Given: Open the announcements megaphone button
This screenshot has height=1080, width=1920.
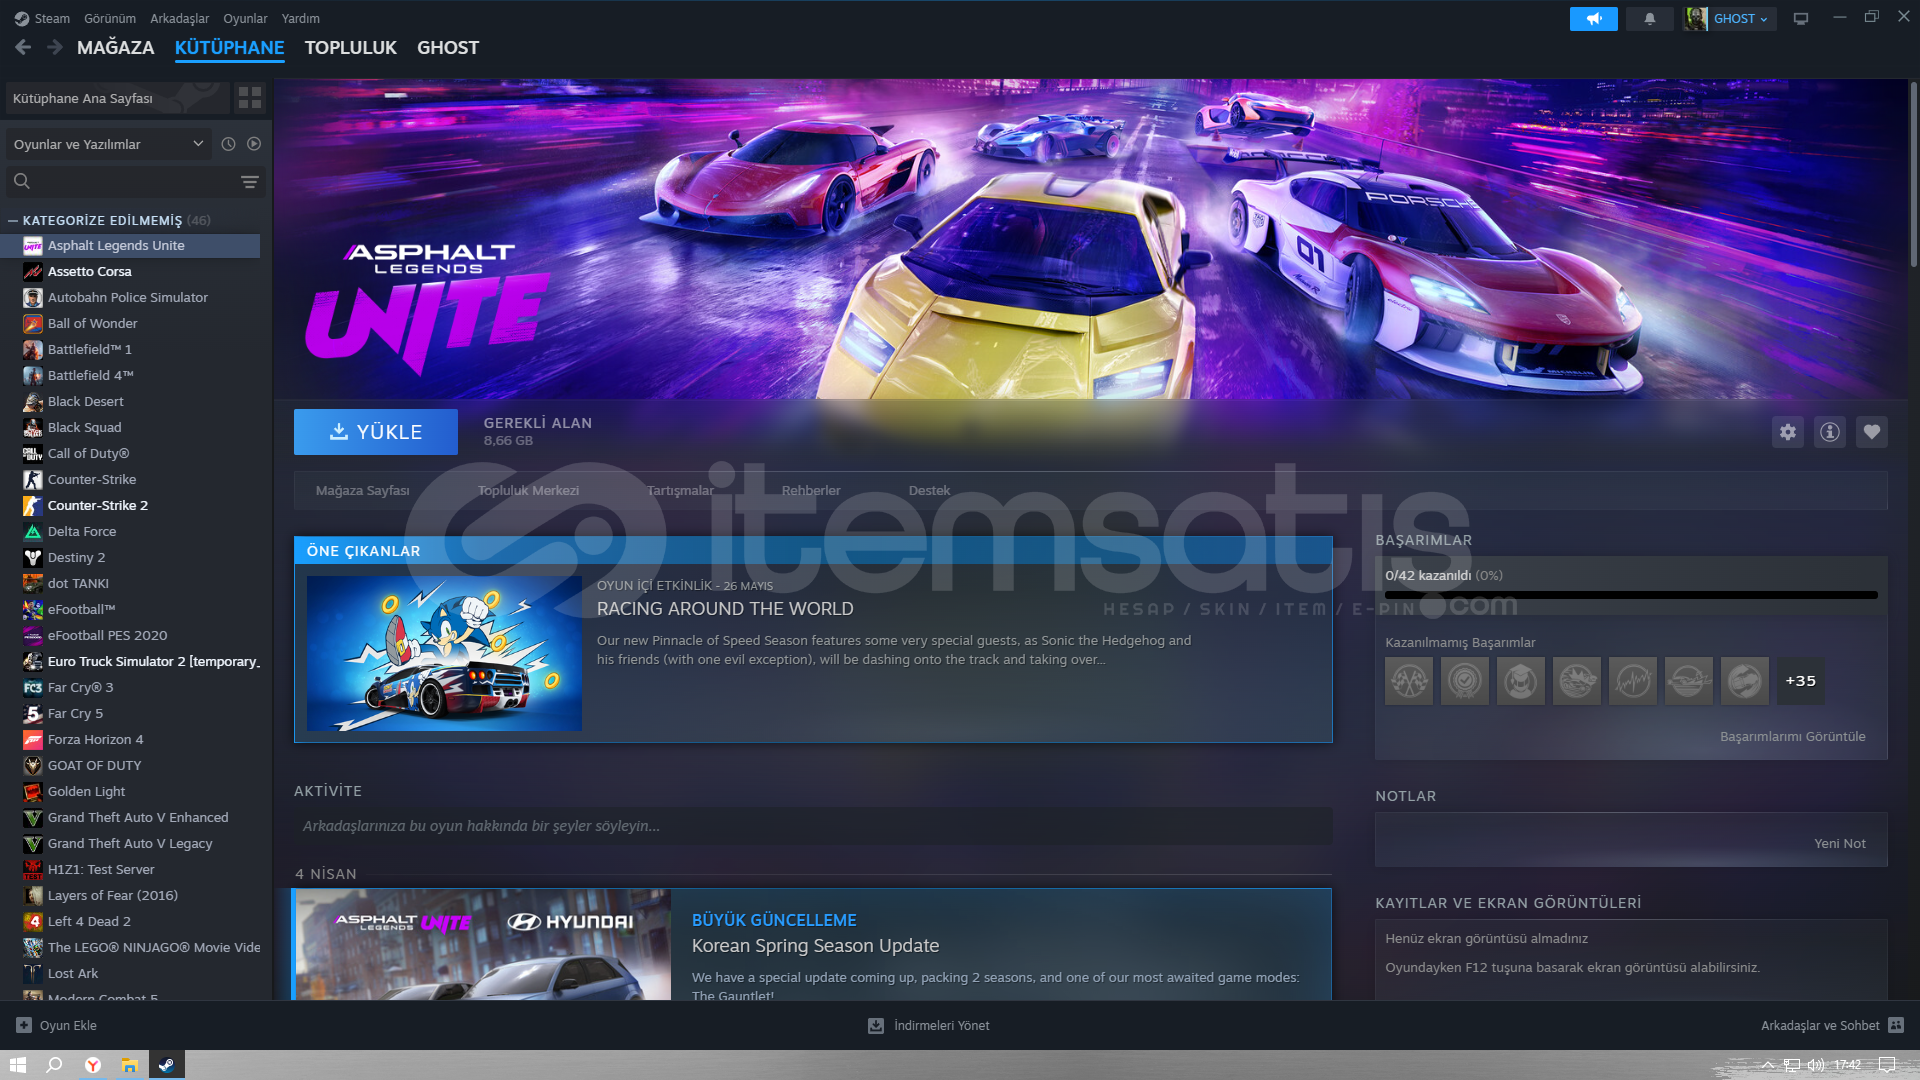Looking at the screenshot, I should (1593, 18).
